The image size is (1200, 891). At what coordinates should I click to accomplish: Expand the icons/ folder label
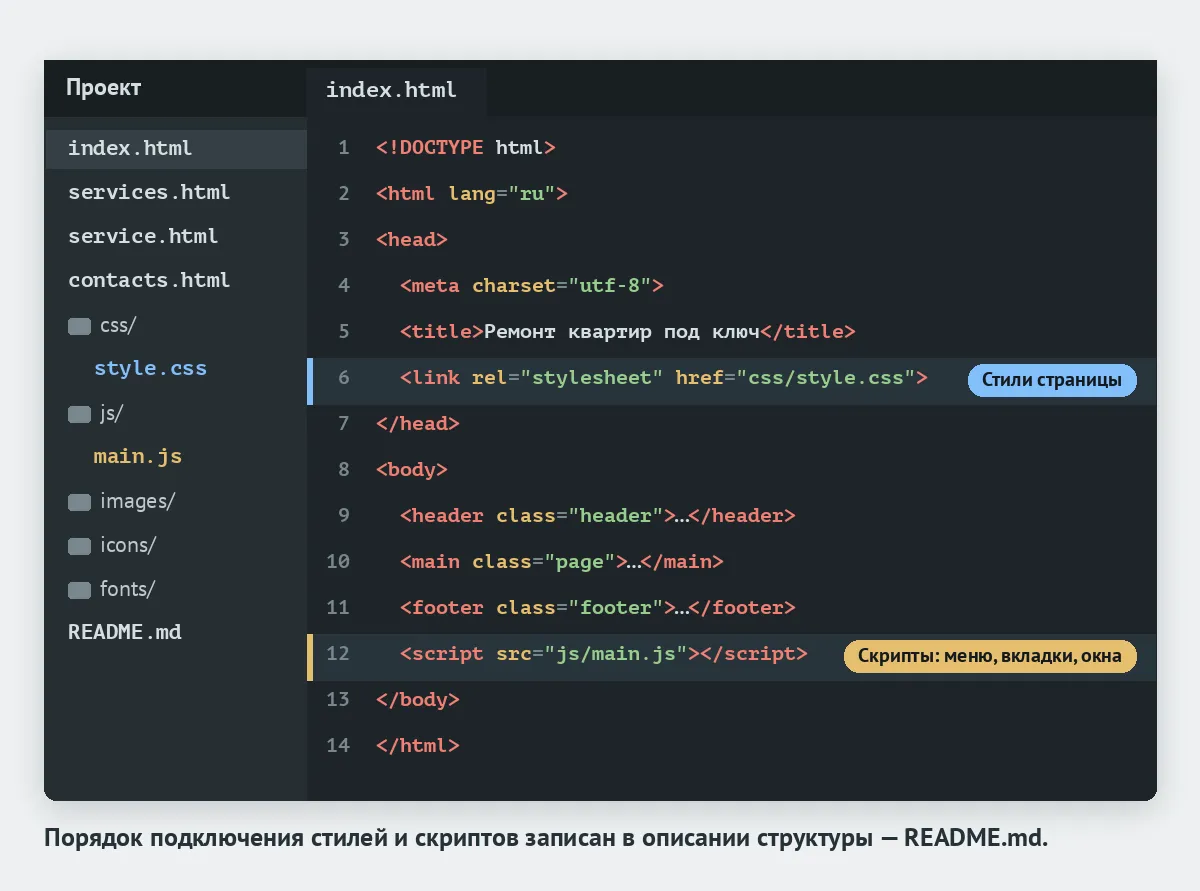(x=128, y=546)
